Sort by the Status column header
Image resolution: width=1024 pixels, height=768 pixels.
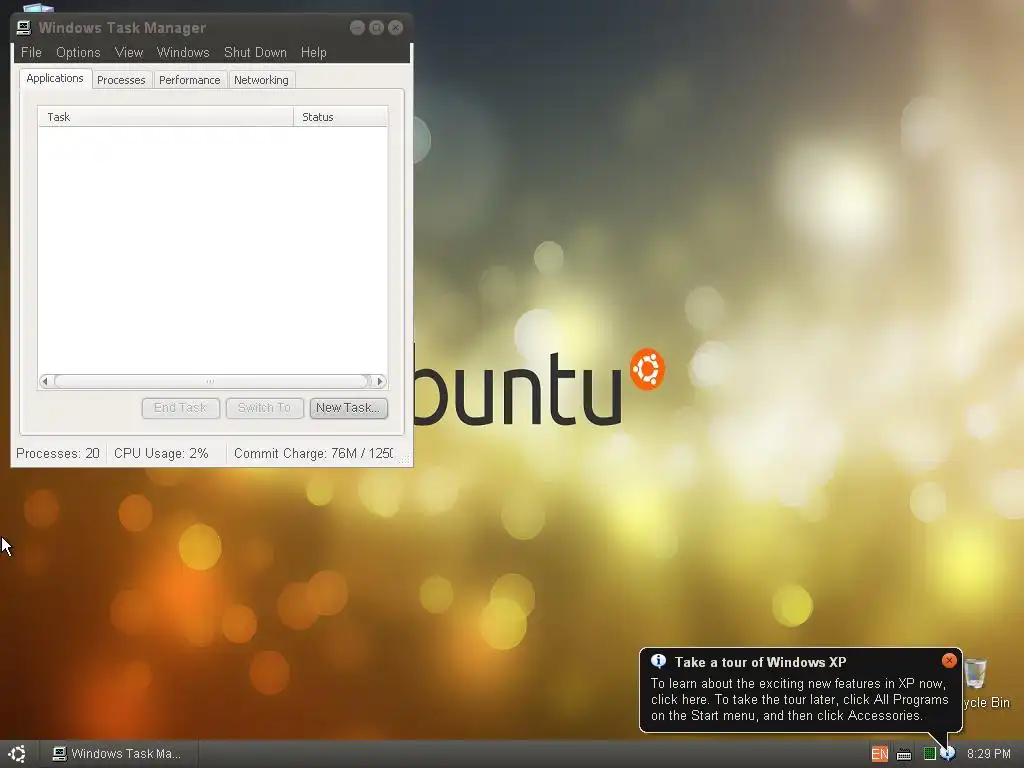tap(341, 117)
